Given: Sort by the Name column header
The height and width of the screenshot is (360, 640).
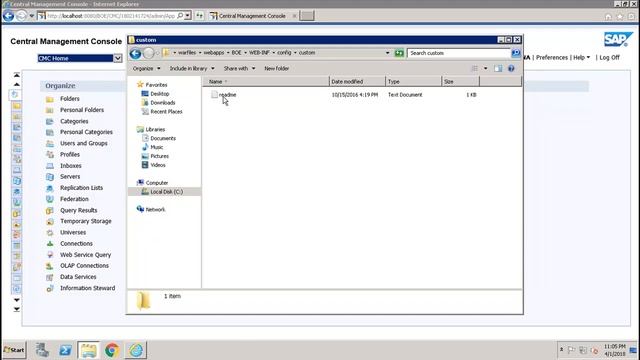Looking at the screenshot, I should [266, 82].
